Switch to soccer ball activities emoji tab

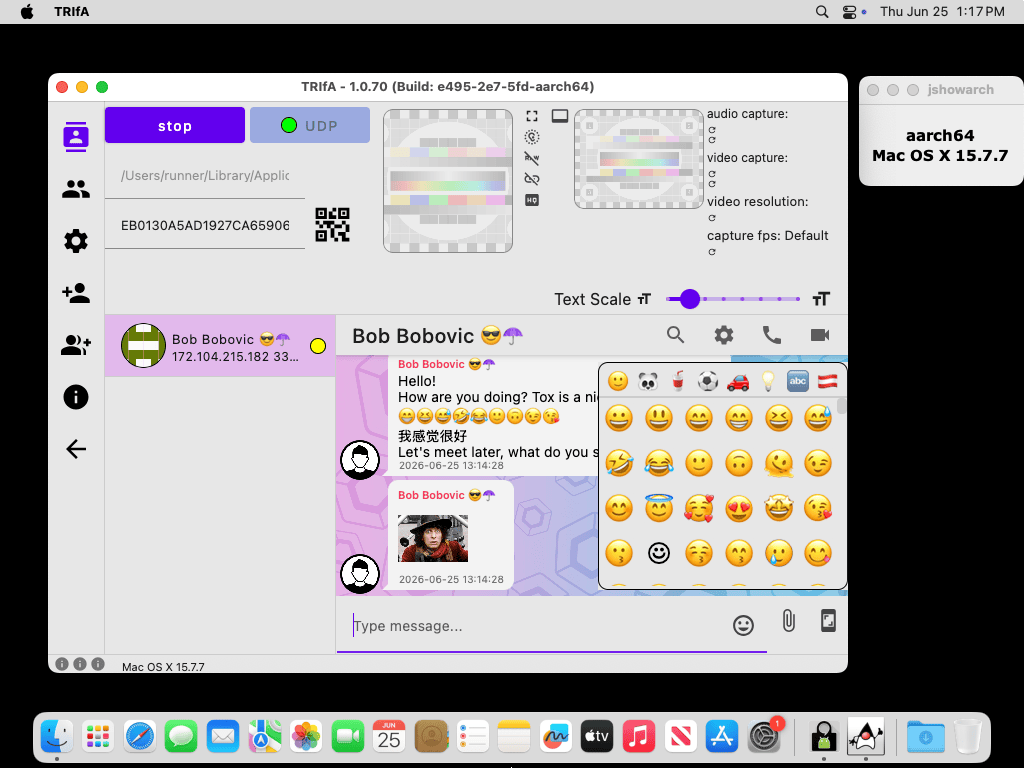click(708, 381)
